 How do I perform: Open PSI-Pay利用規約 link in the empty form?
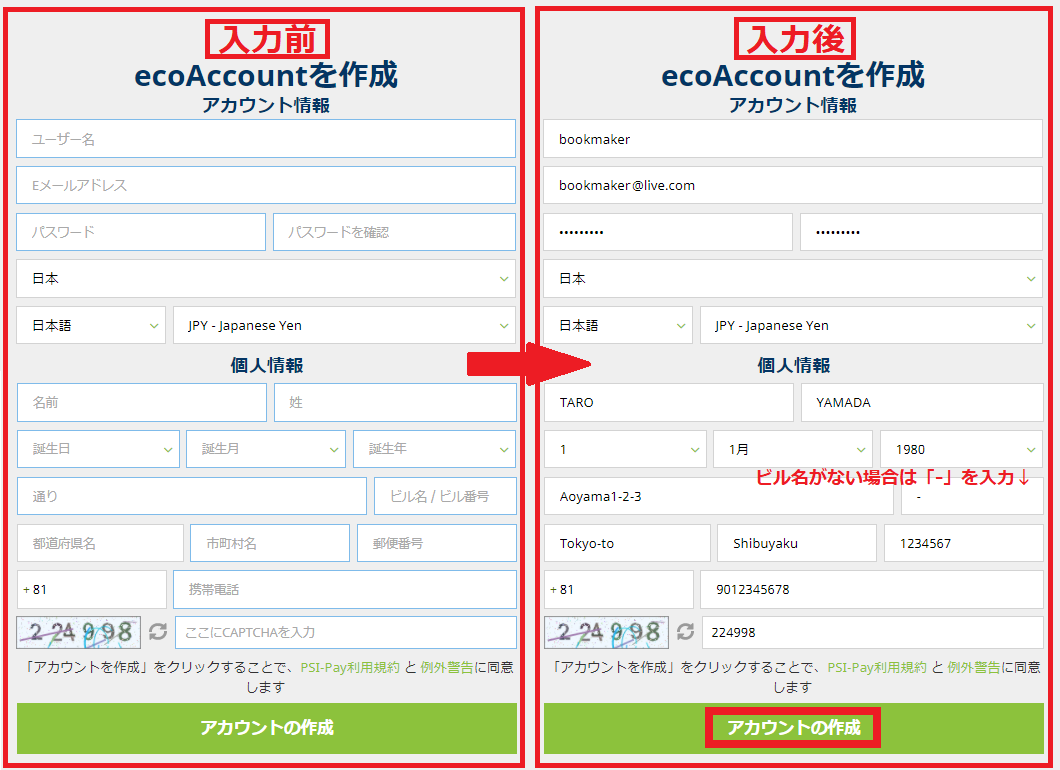(350, 667)
